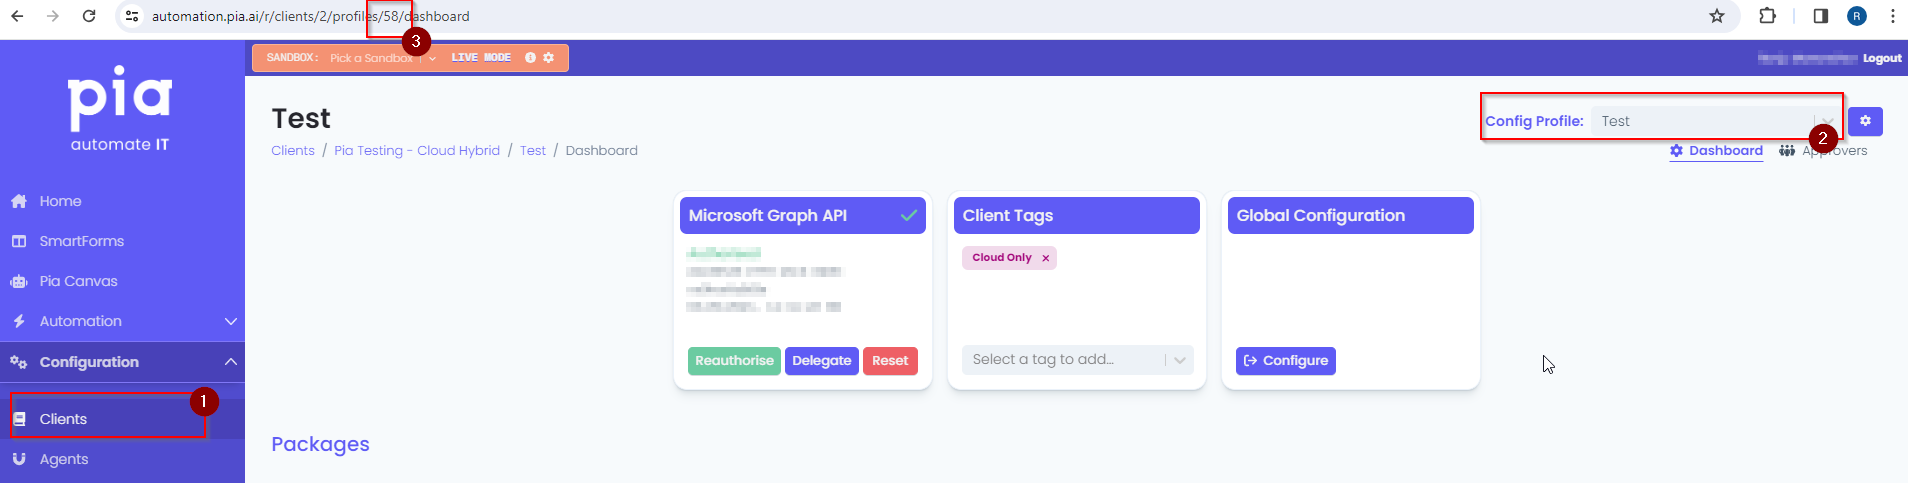Open the Pick a Sandbox dropdown
Screen dimensions: 1908x483
pos(382,58)
